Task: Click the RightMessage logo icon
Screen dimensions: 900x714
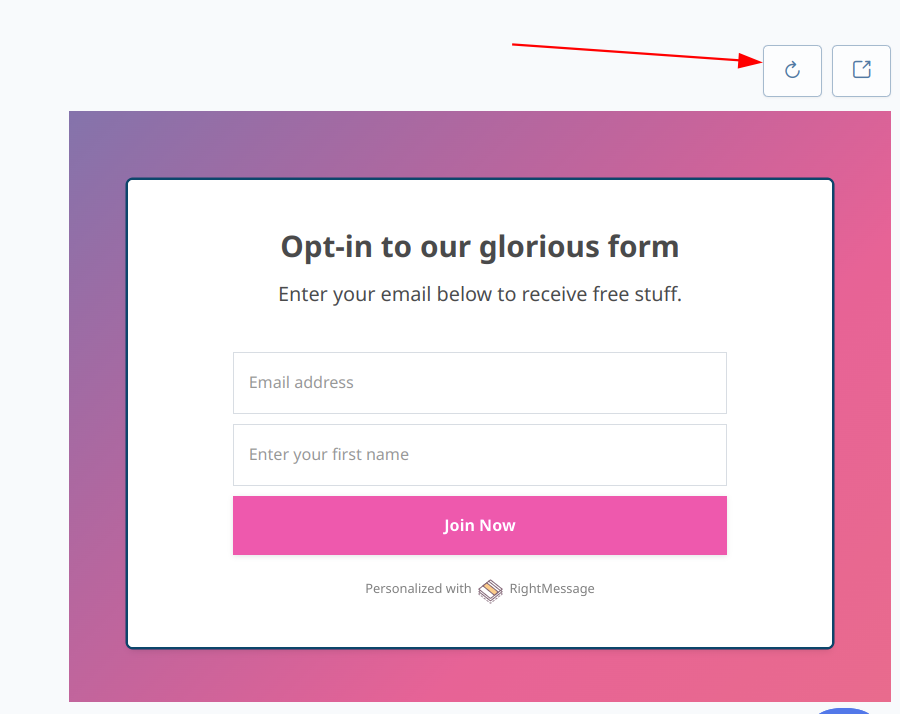Action: pos(490,590)
